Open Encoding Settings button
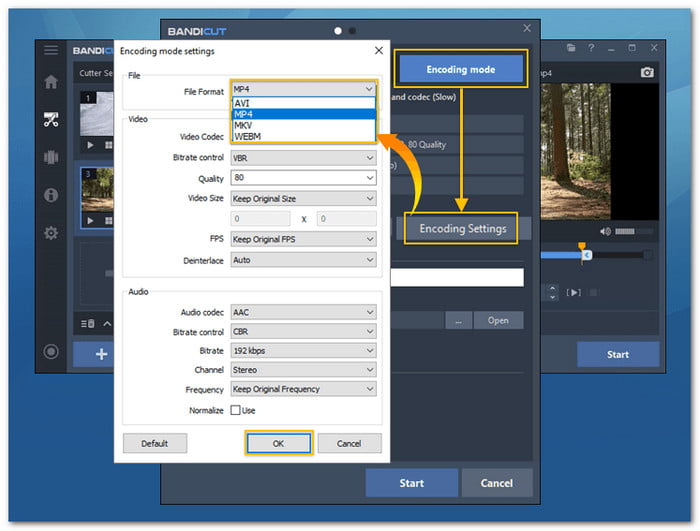The width and height of the screenshot is (700, 531). point(462,229)
